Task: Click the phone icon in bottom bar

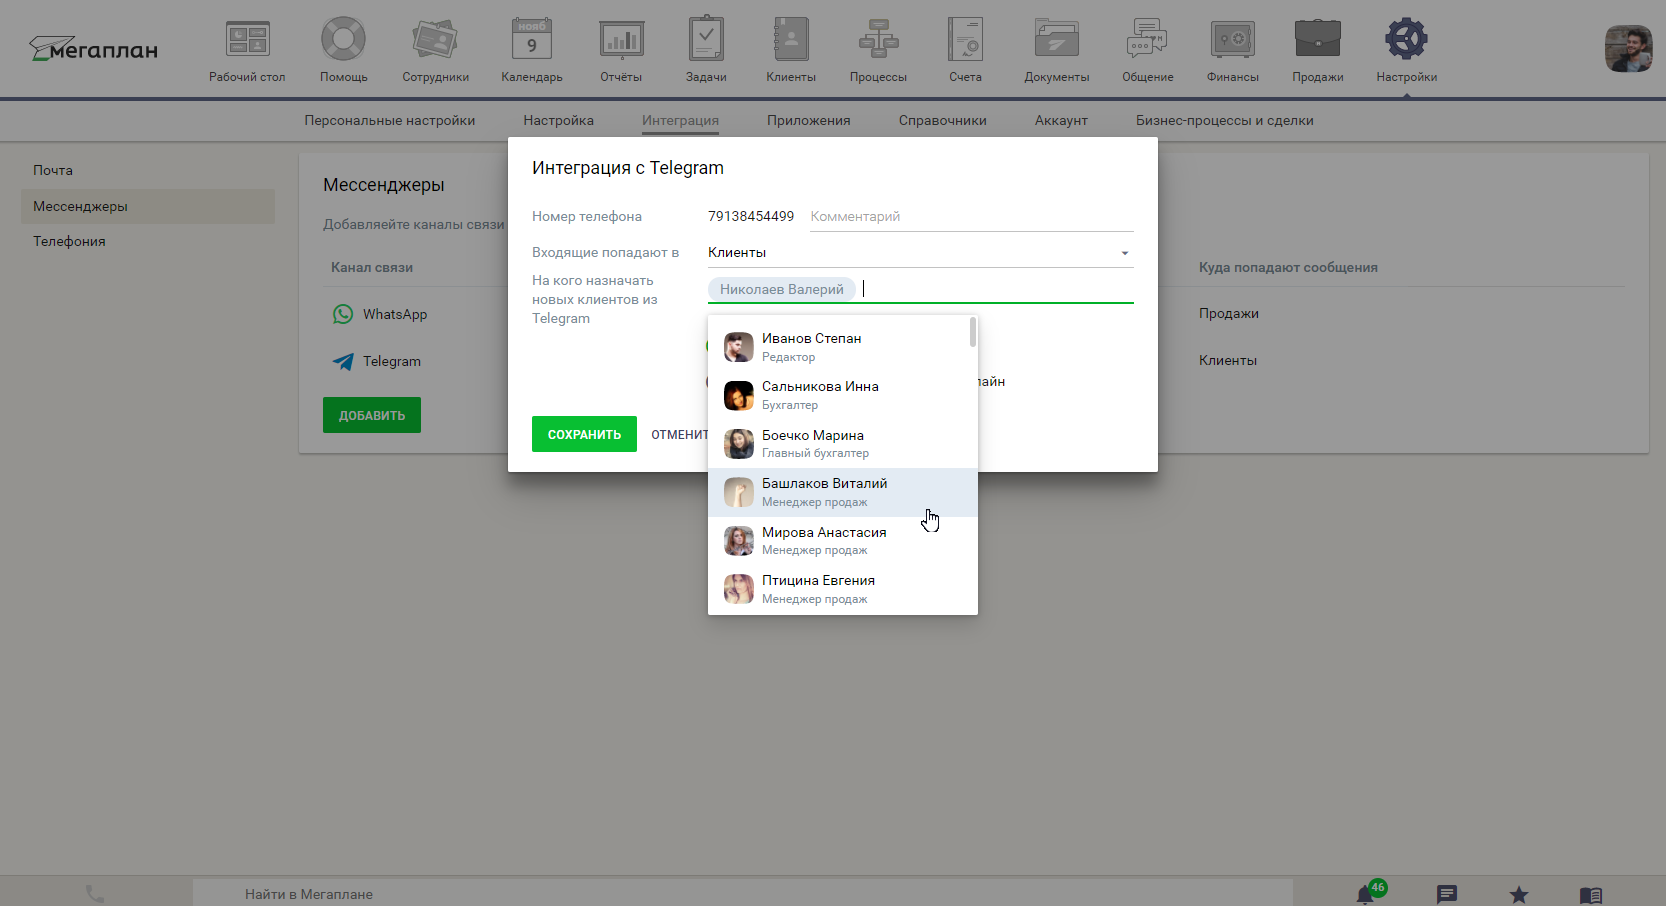Action: click(95, 893)
